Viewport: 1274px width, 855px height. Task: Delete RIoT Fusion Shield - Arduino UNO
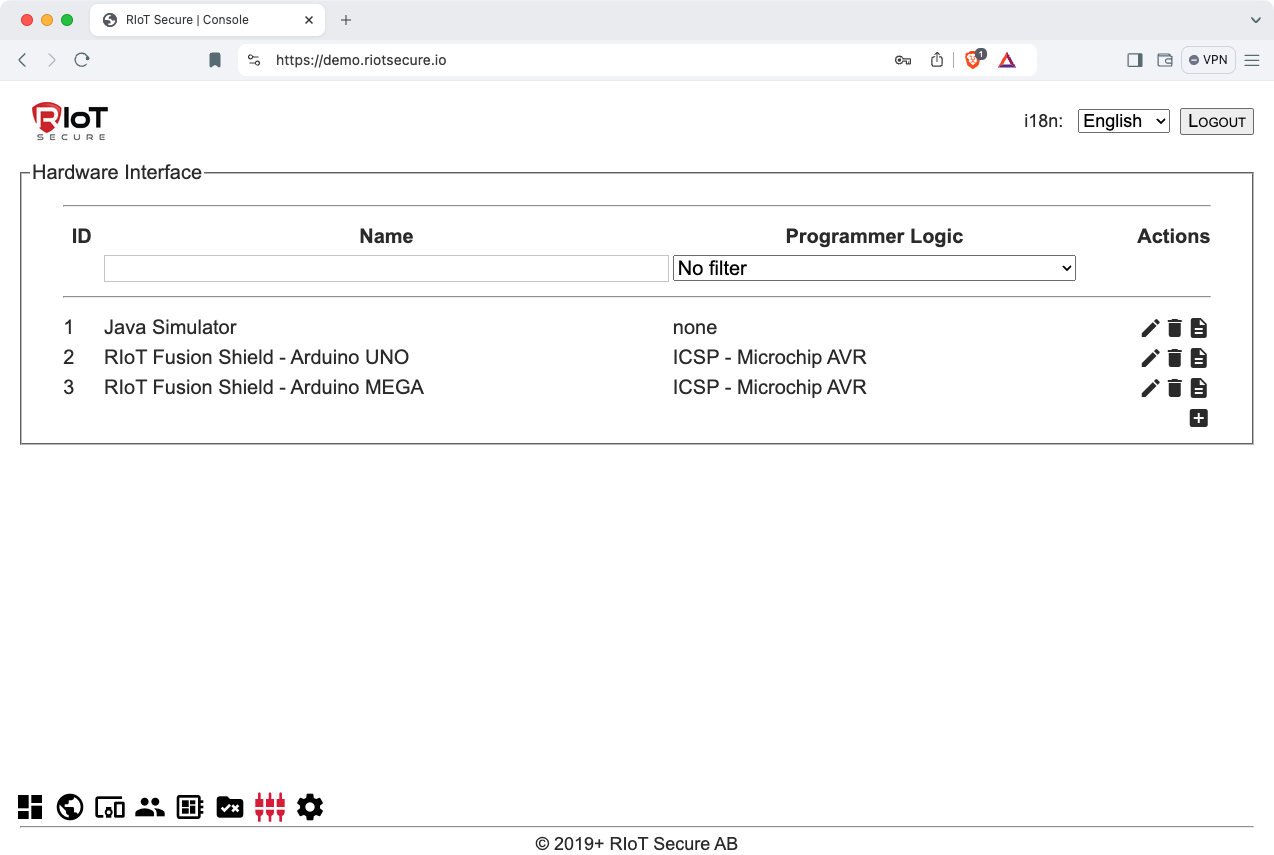1174,358
